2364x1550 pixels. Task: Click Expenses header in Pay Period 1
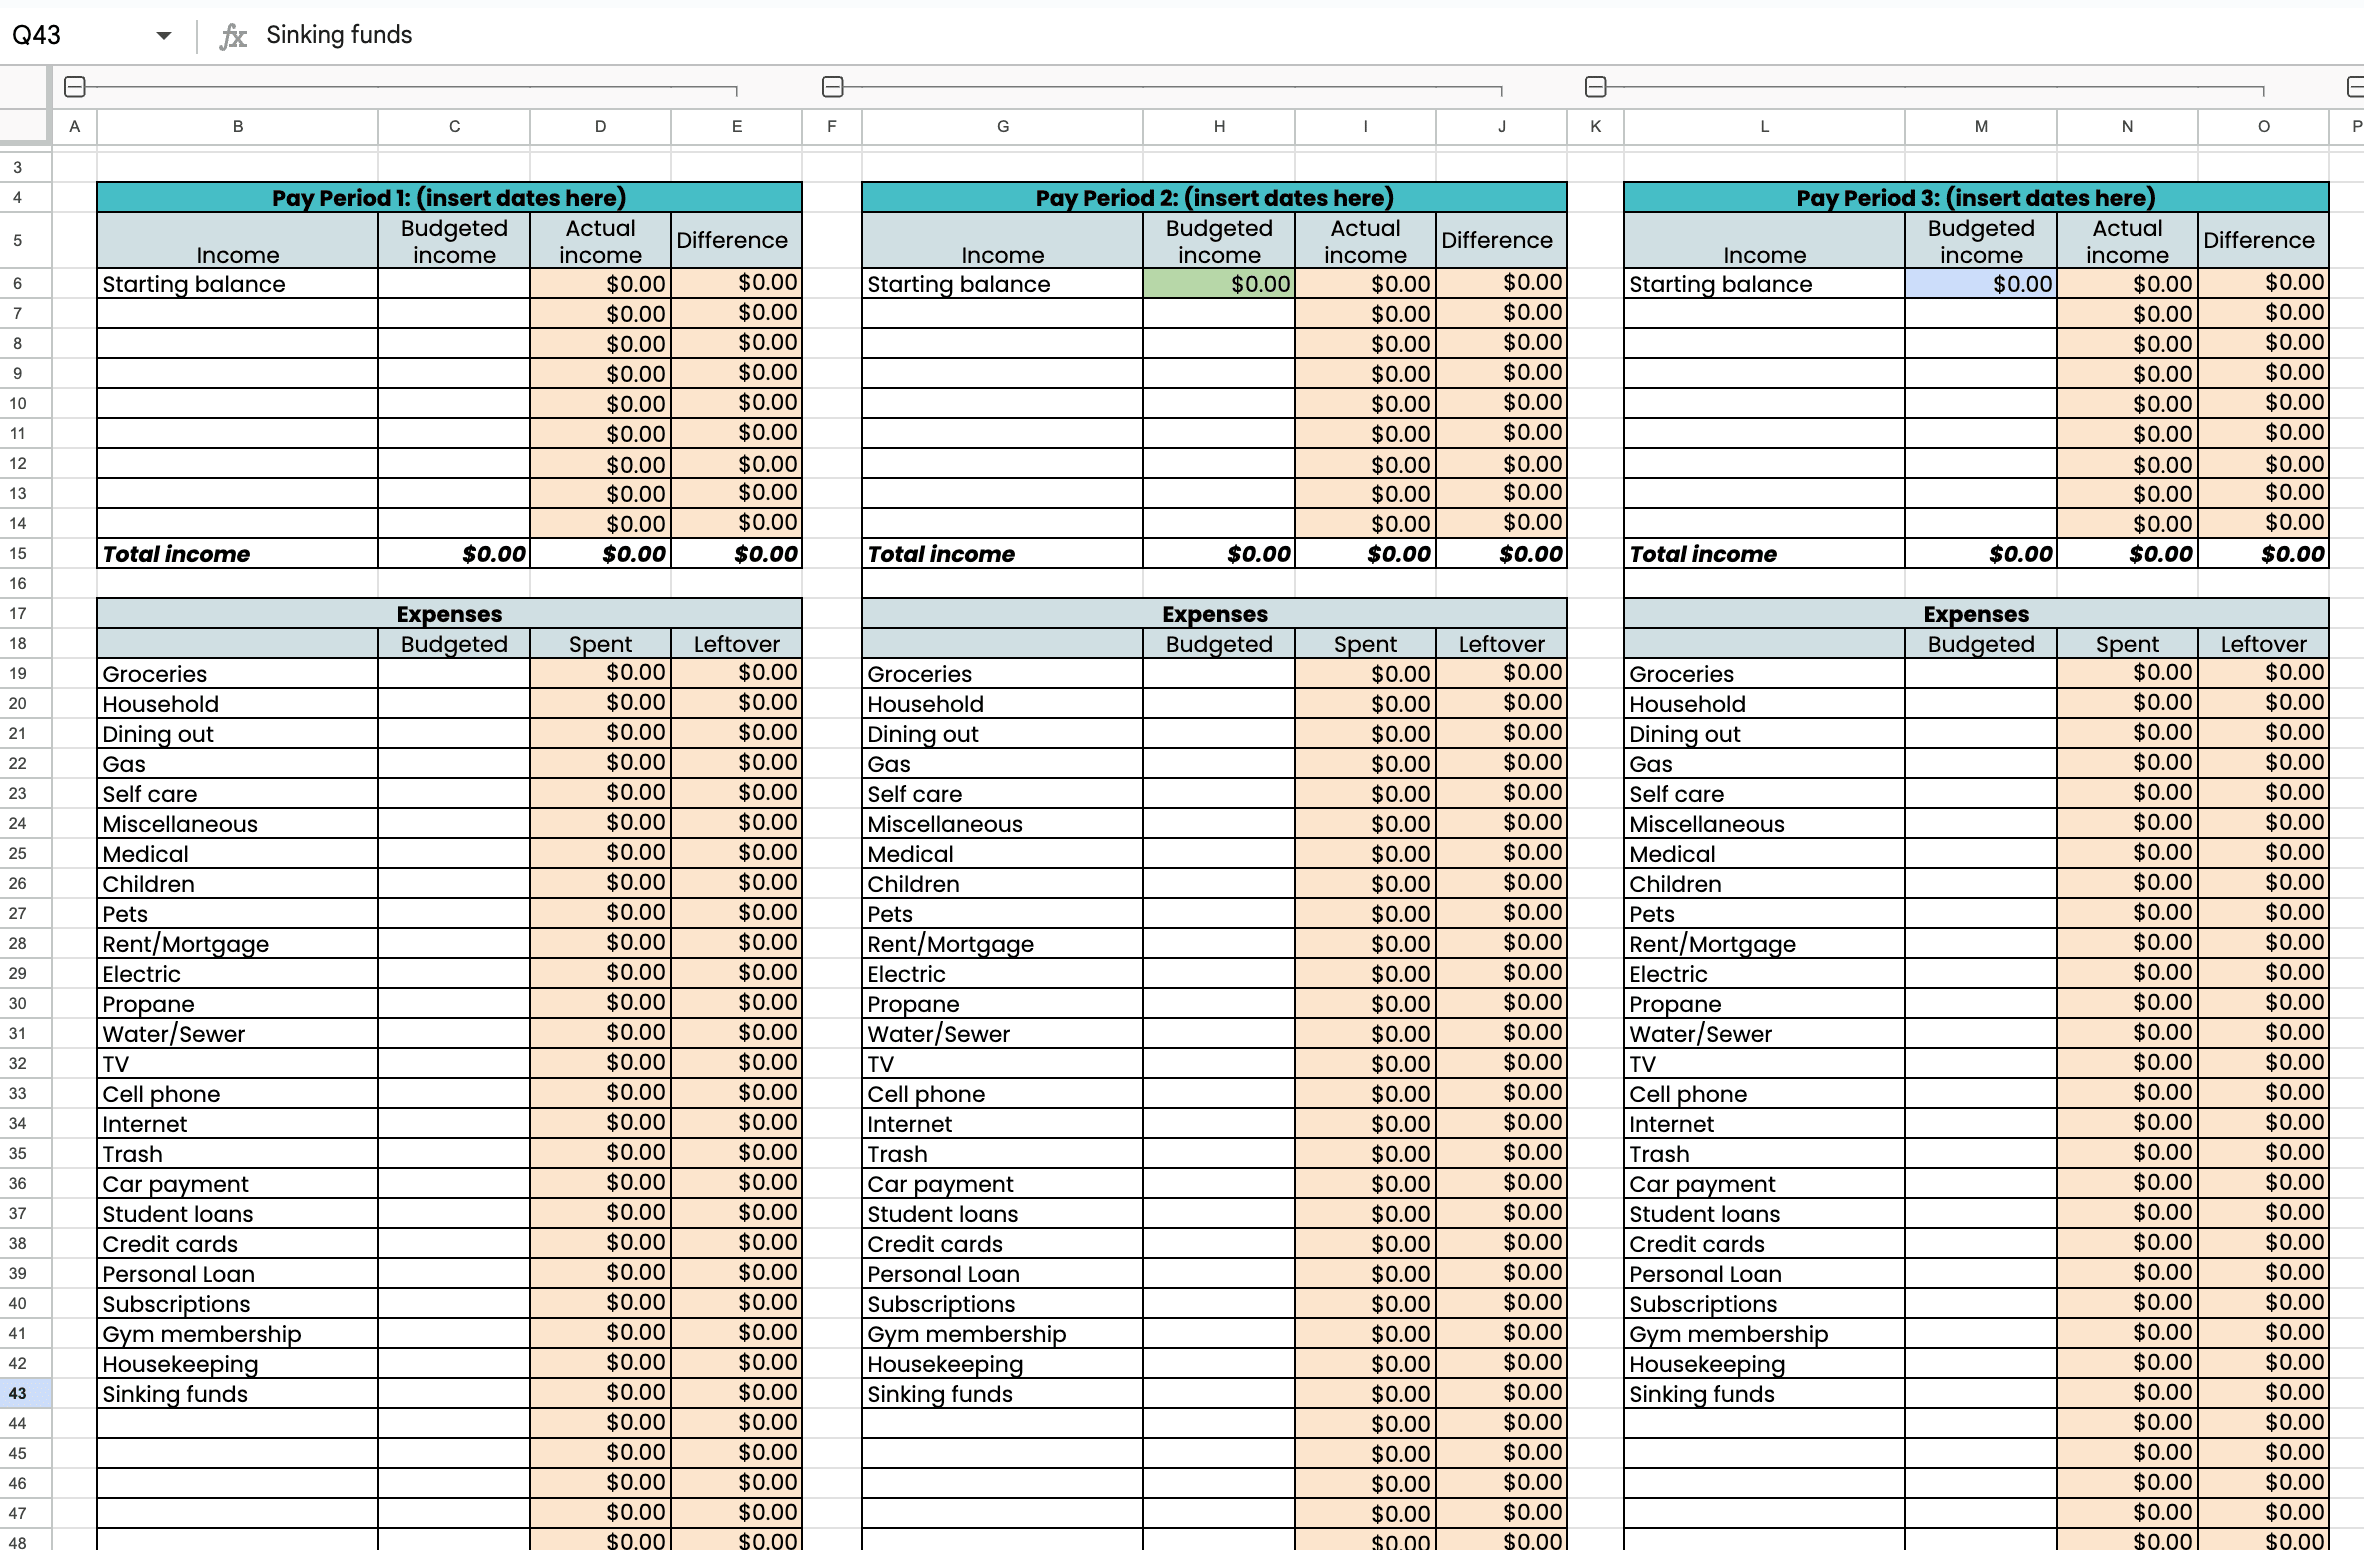point(449,613)
